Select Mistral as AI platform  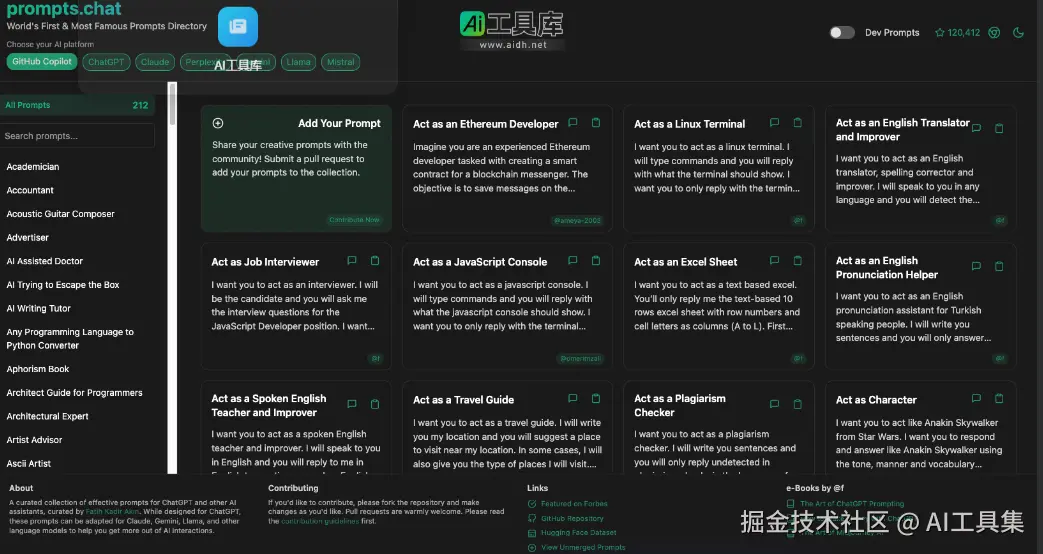pos(341,62)
